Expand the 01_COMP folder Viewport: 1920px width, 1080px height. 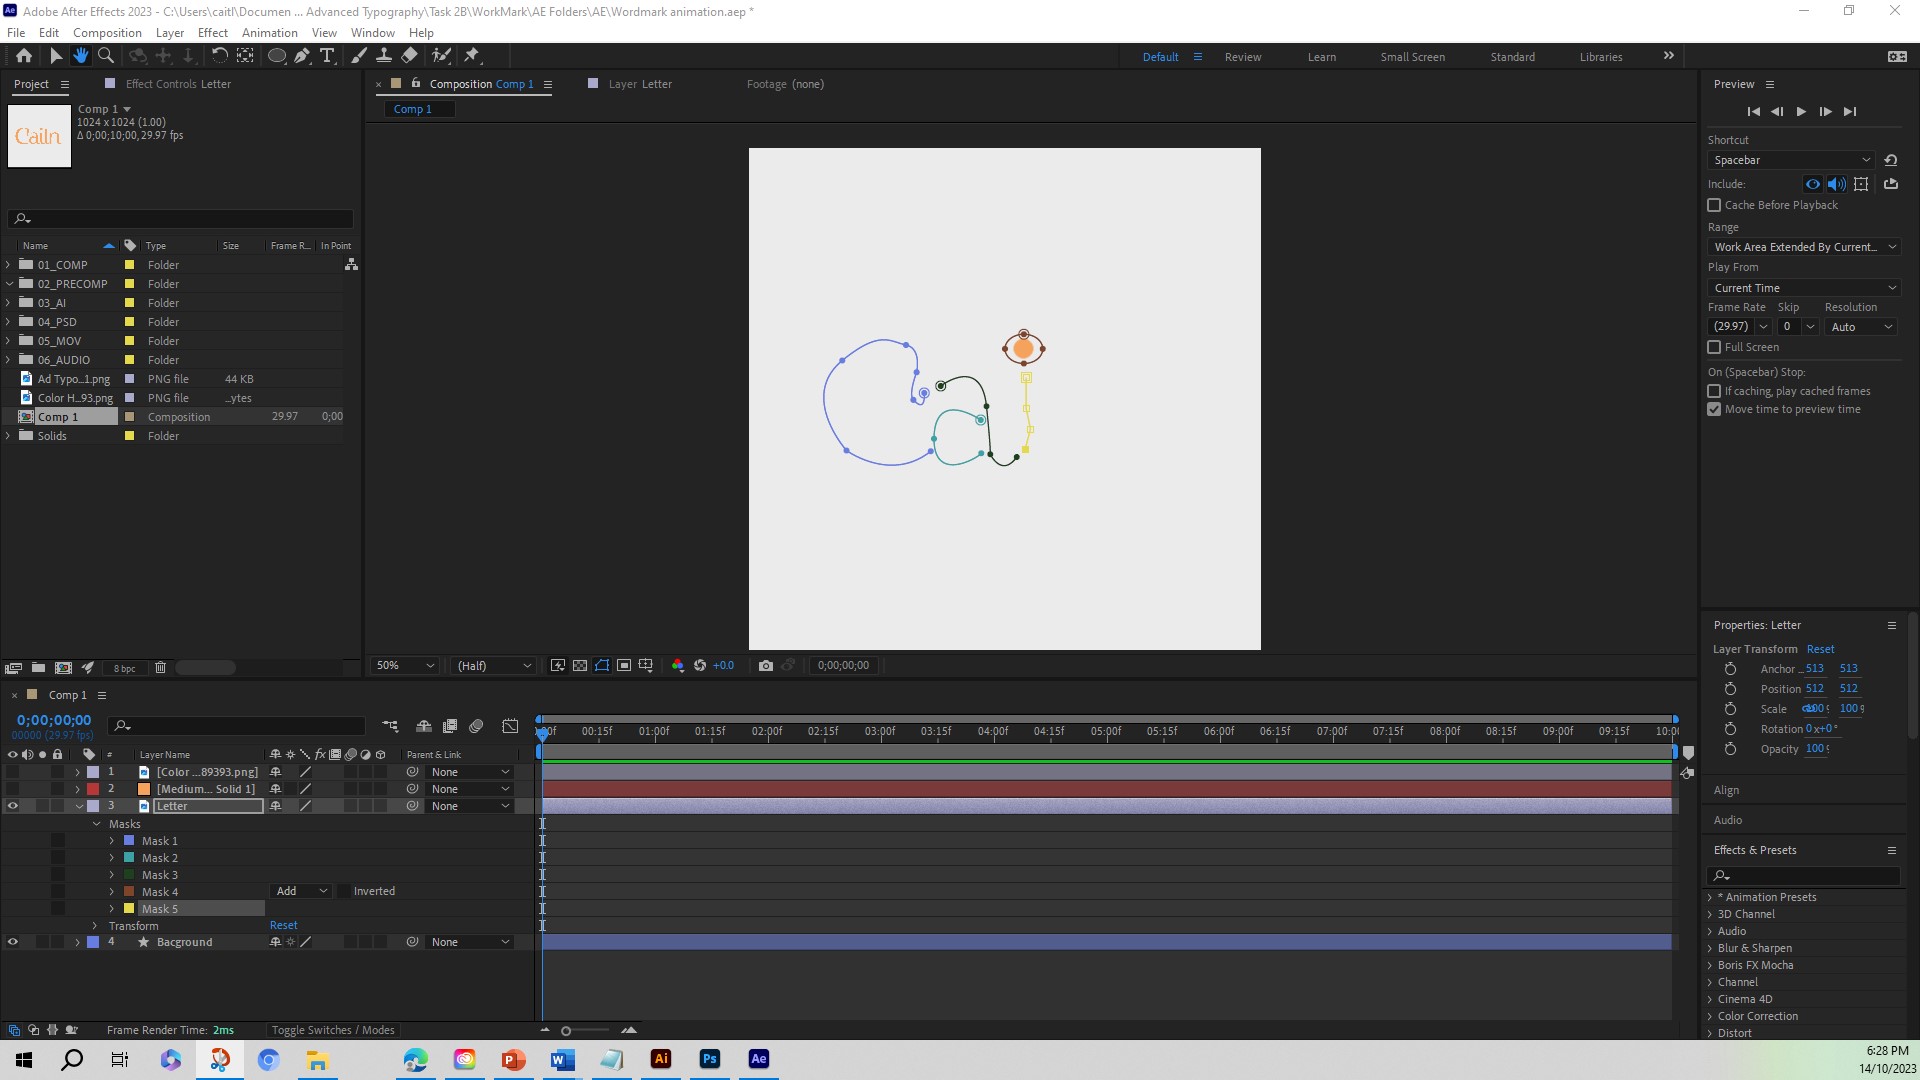9,265
